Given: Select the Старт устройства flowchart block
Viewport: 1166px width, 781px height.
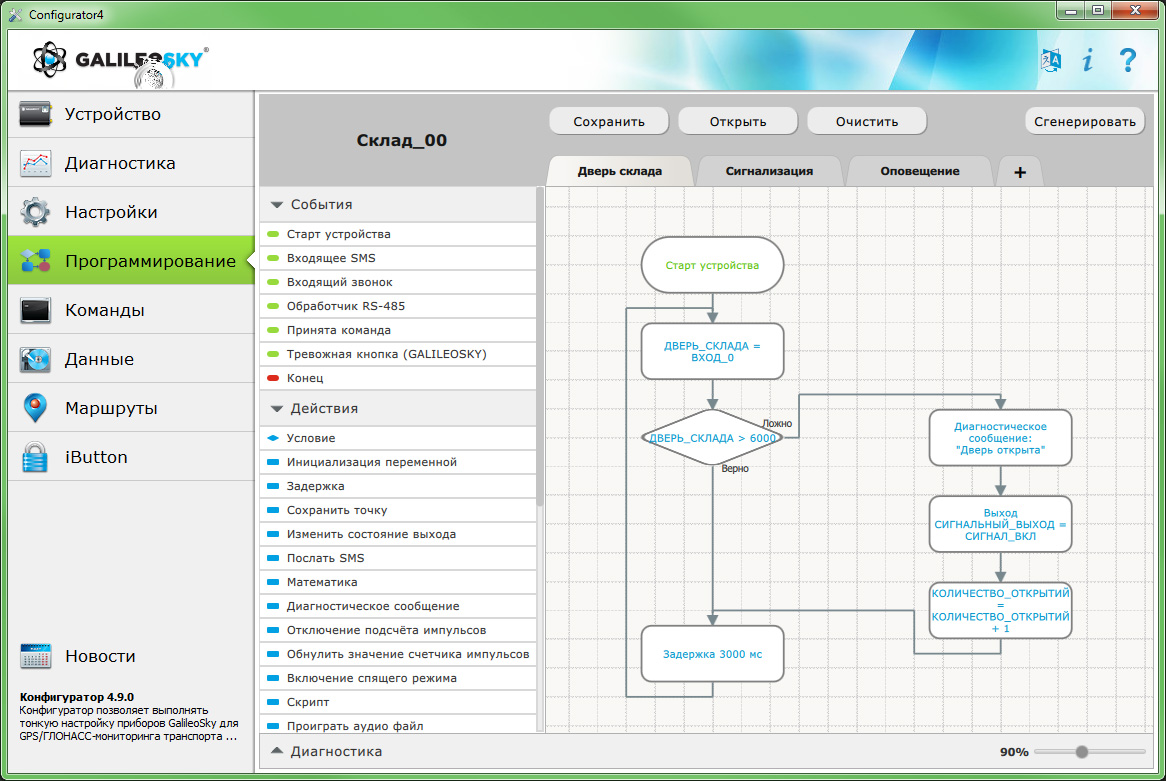Looking at the screenshot, I should [712, 265].
